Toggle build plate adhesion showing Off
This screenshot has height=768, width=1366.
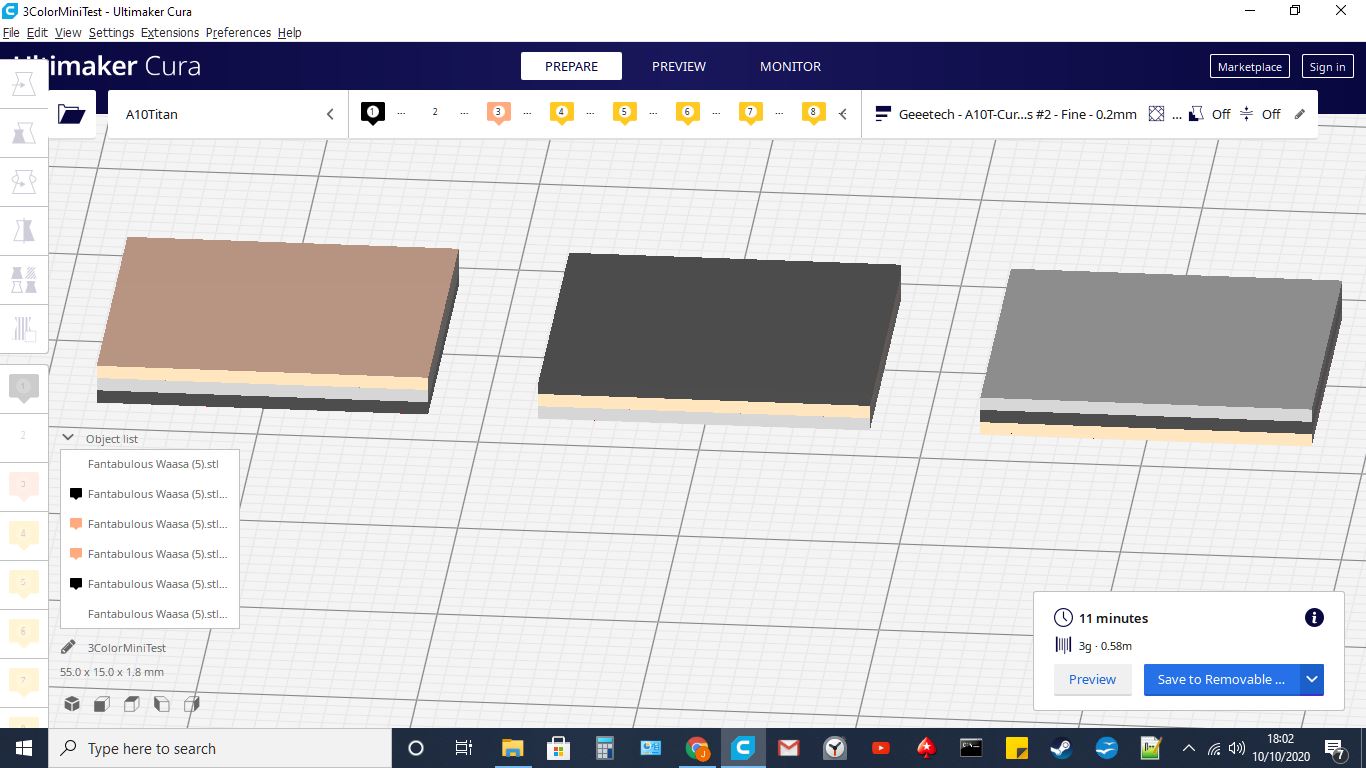[x=1260, y=114]
